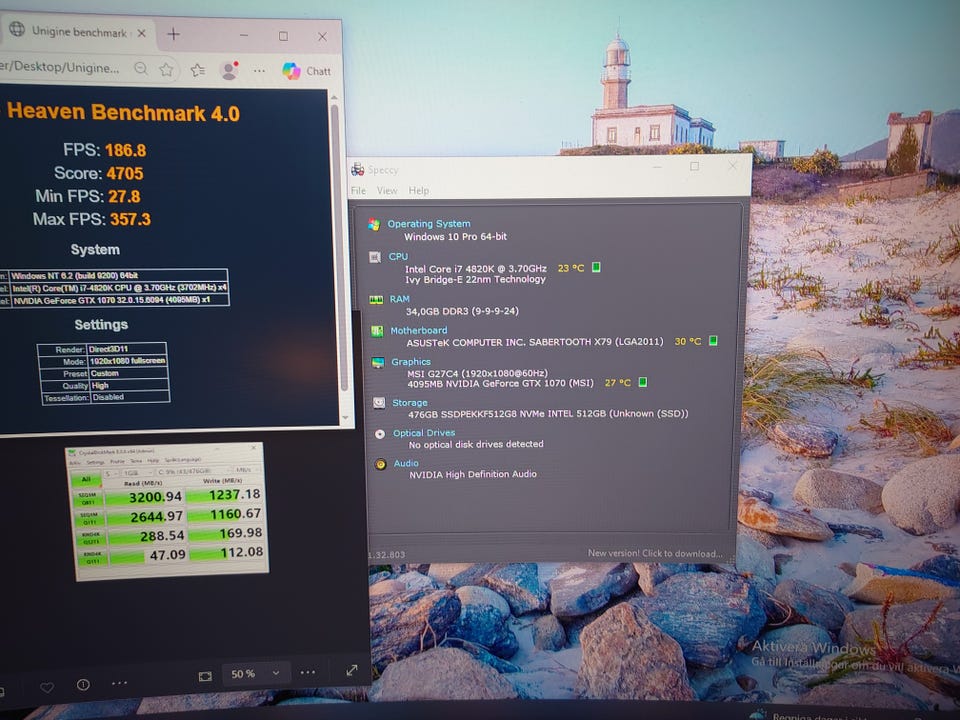Image resolution: width=960 pixels, height=720 pixels.
Task: Open the browser settings and more menu
Action: click(x=260, y=71)
